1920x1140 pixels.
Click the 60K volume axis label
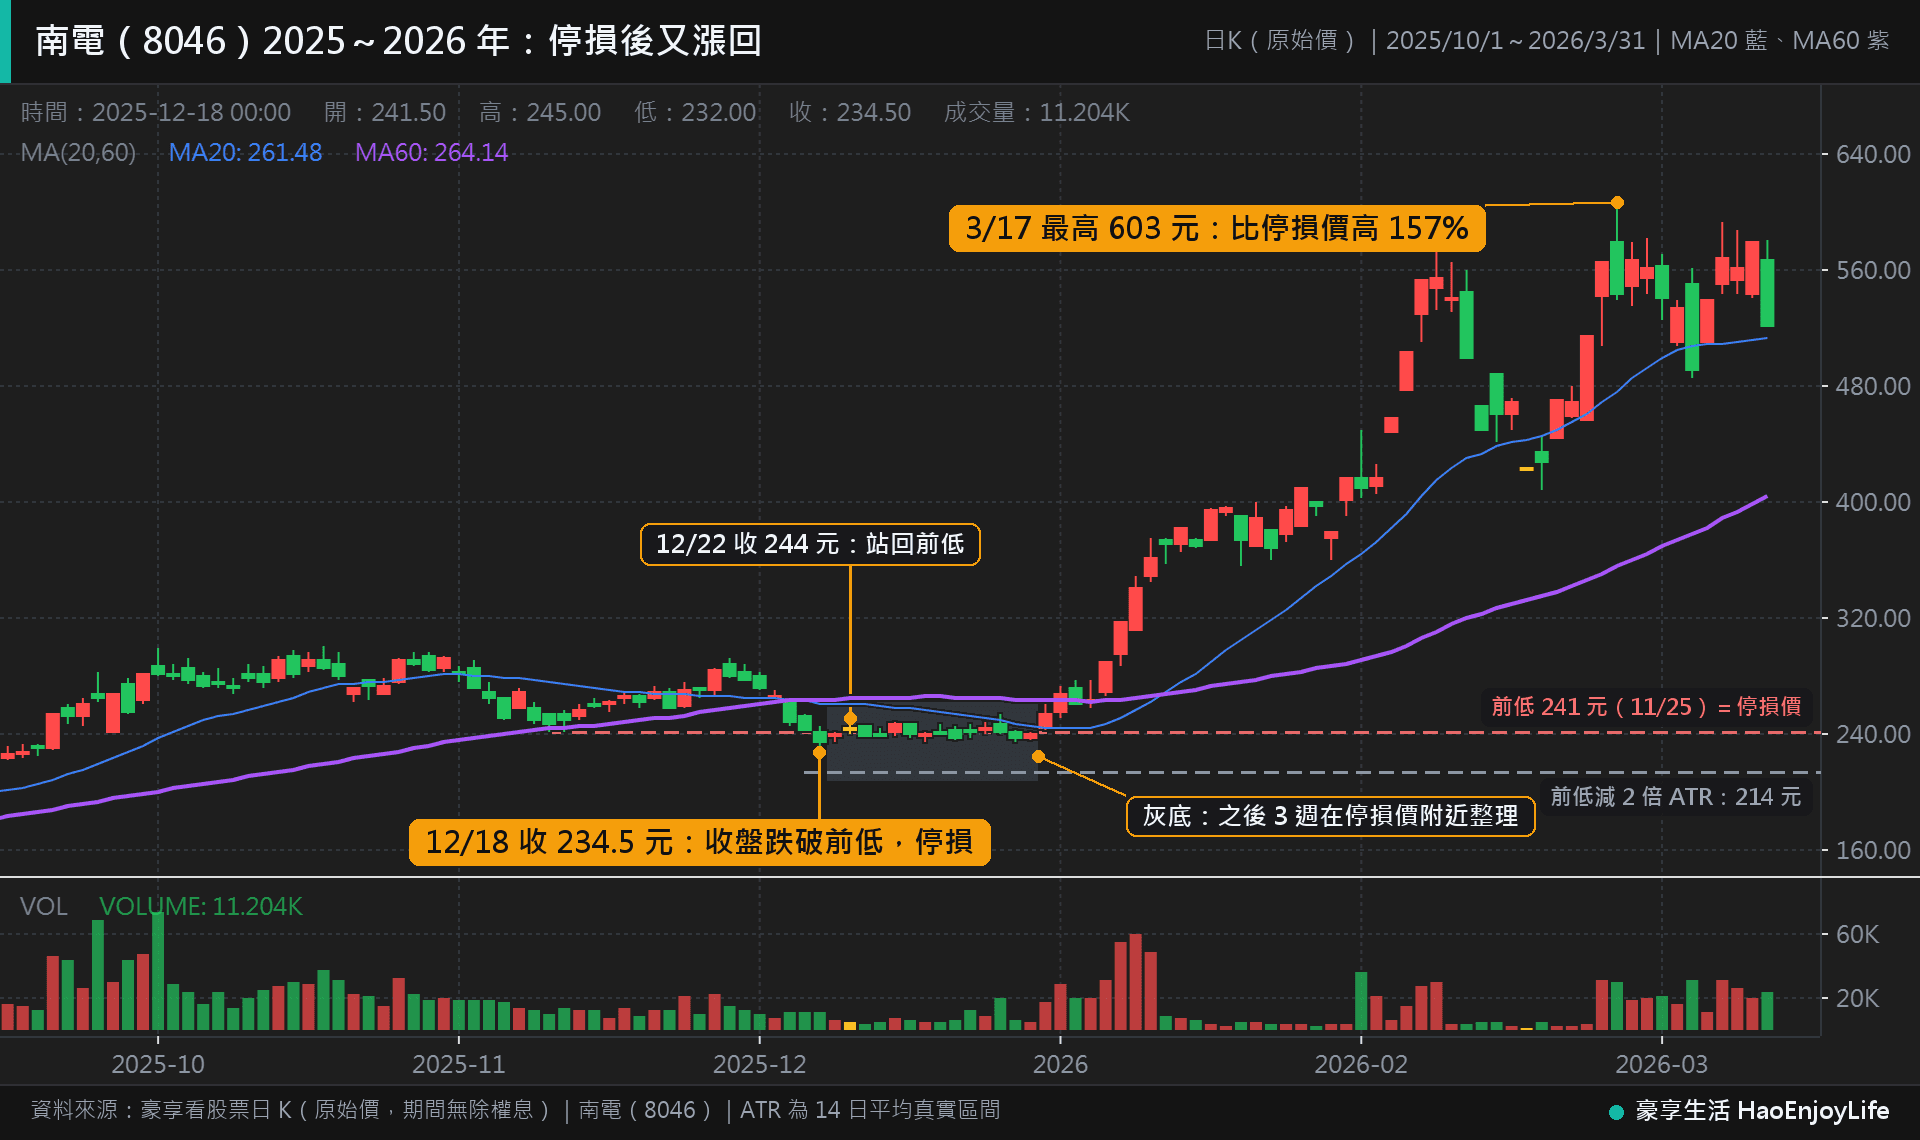click(1857, 934)
